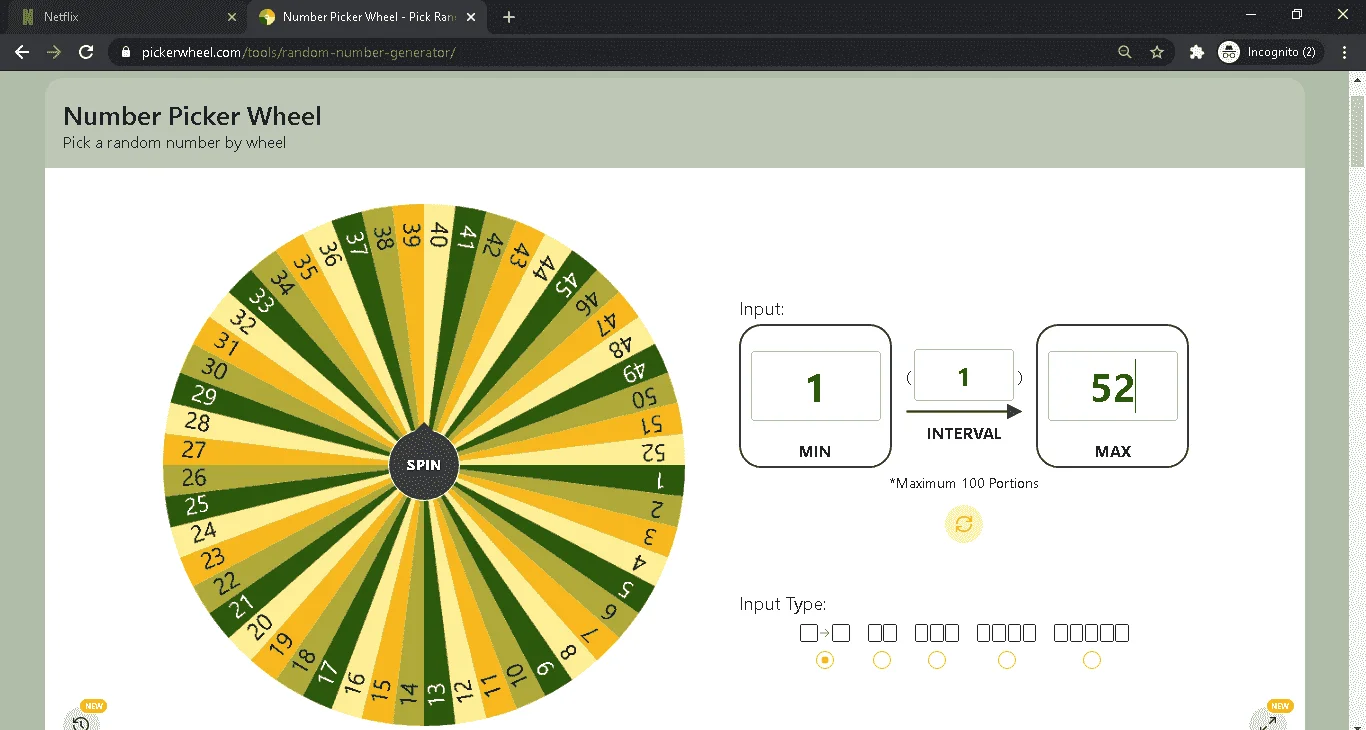The height and width of the screenshot is (730, 1366).
Task: Click the MIN number field showing 1
Action: pos(815,386)
